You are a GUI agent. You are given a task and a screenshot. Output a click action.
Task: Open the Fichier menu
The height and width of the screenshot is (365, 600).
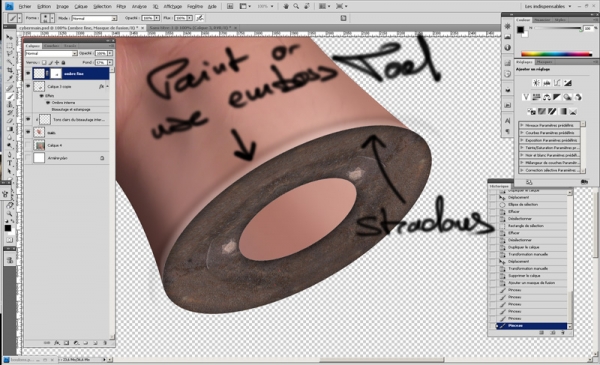pyautogui.click(x=25, y=6)
